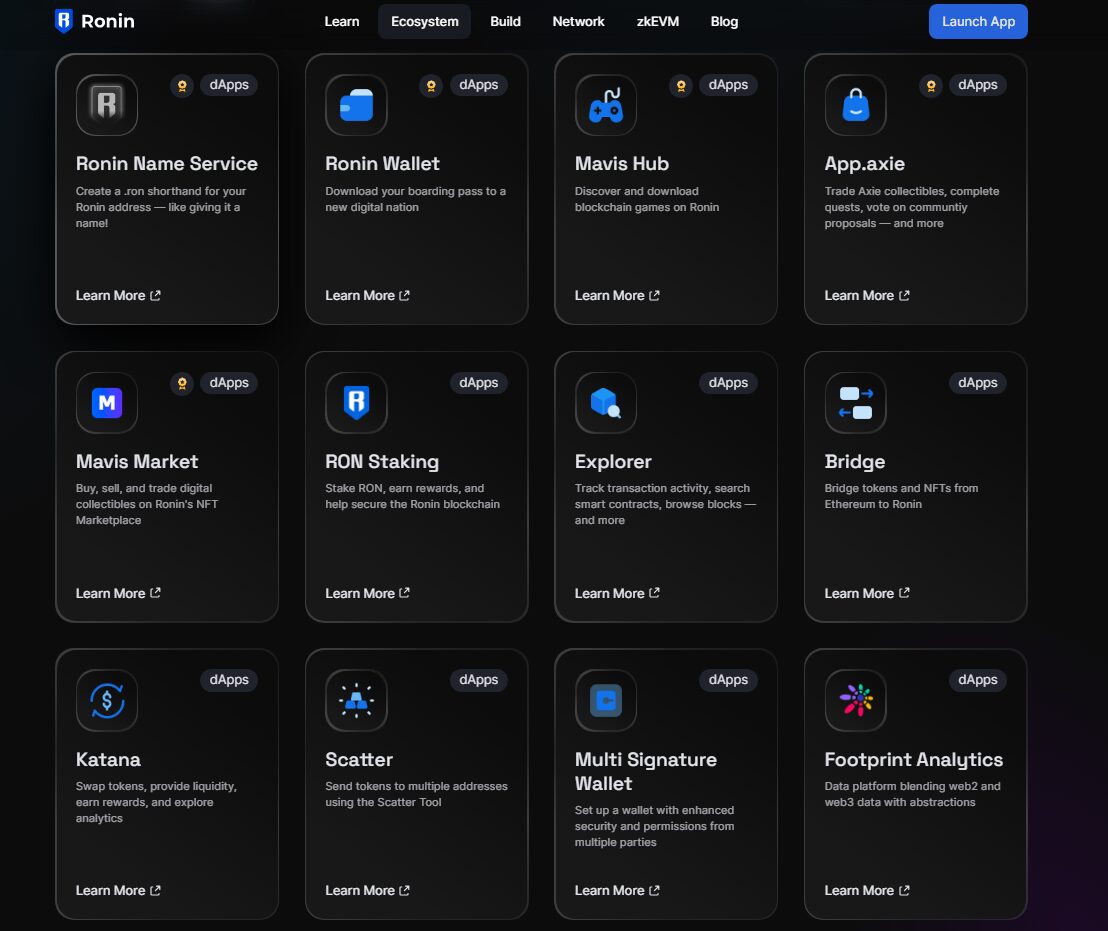Click the Ronin Wallet title

coord(382,164)
